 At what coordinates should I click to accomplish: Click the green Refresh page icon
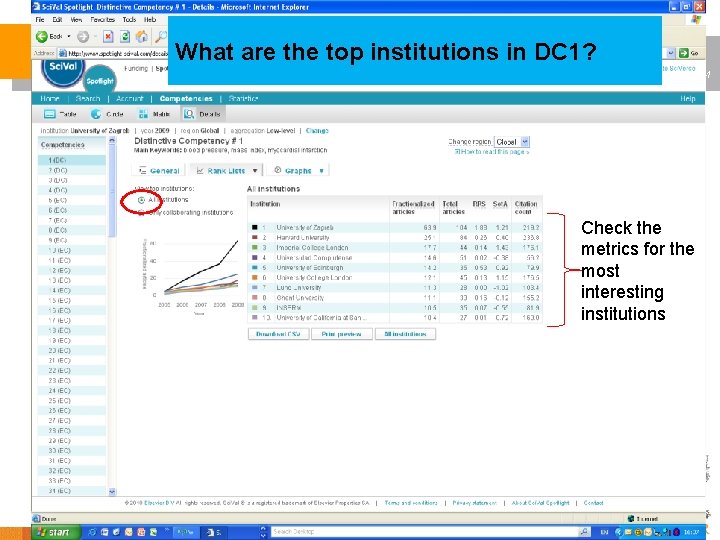pyautogui.click(x=124, y=36)
